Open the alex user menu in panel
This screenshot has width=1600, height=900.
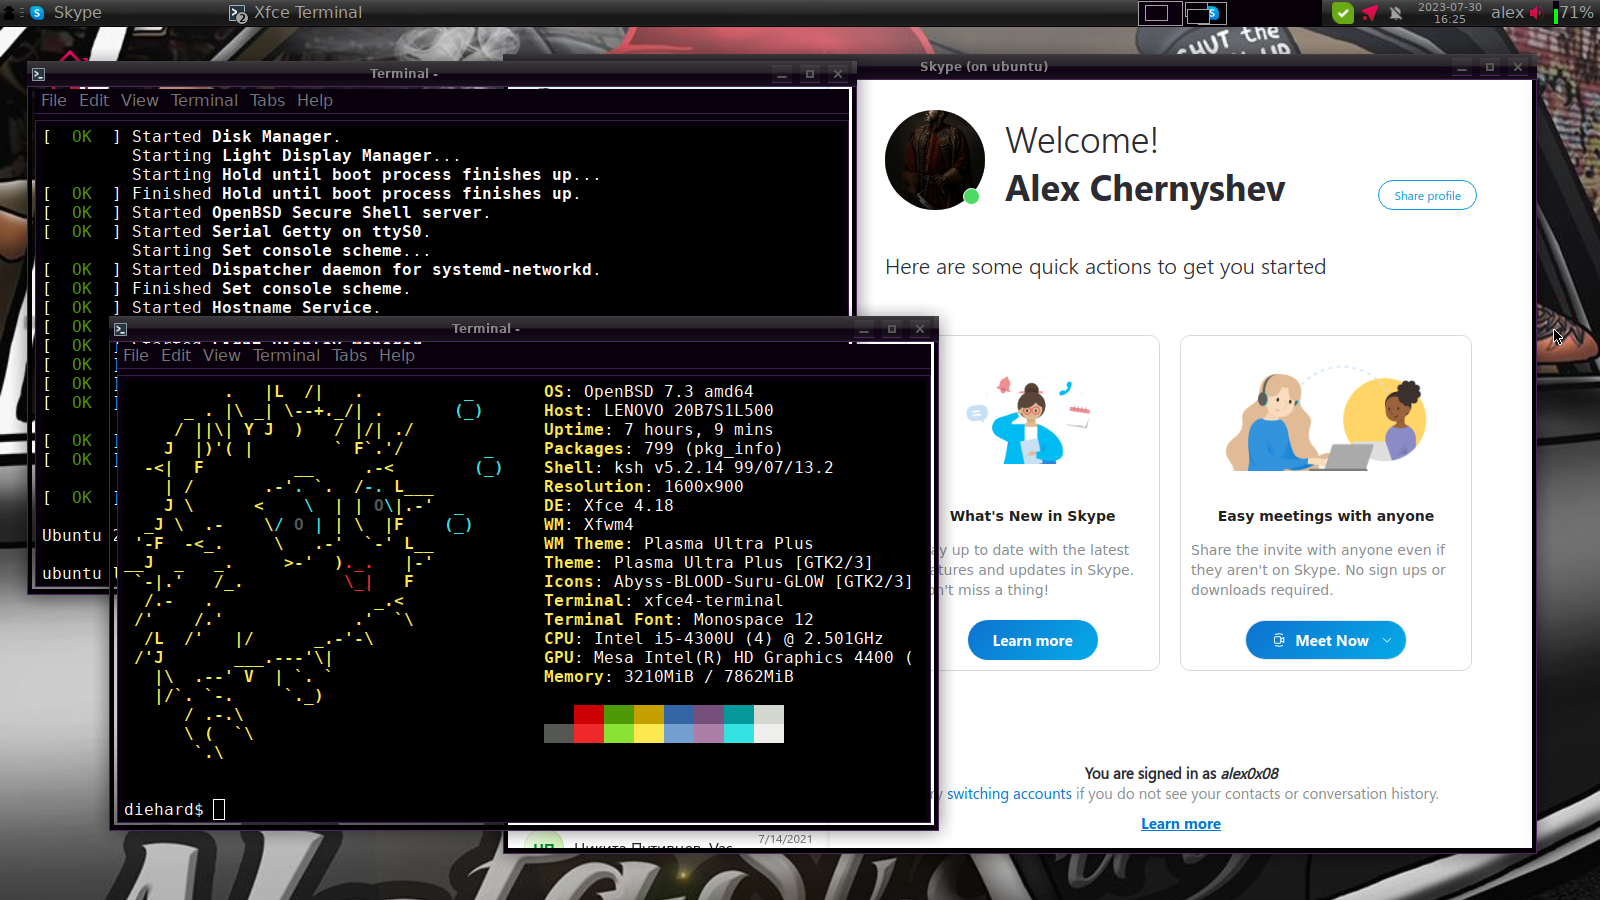click(1507, 13)
